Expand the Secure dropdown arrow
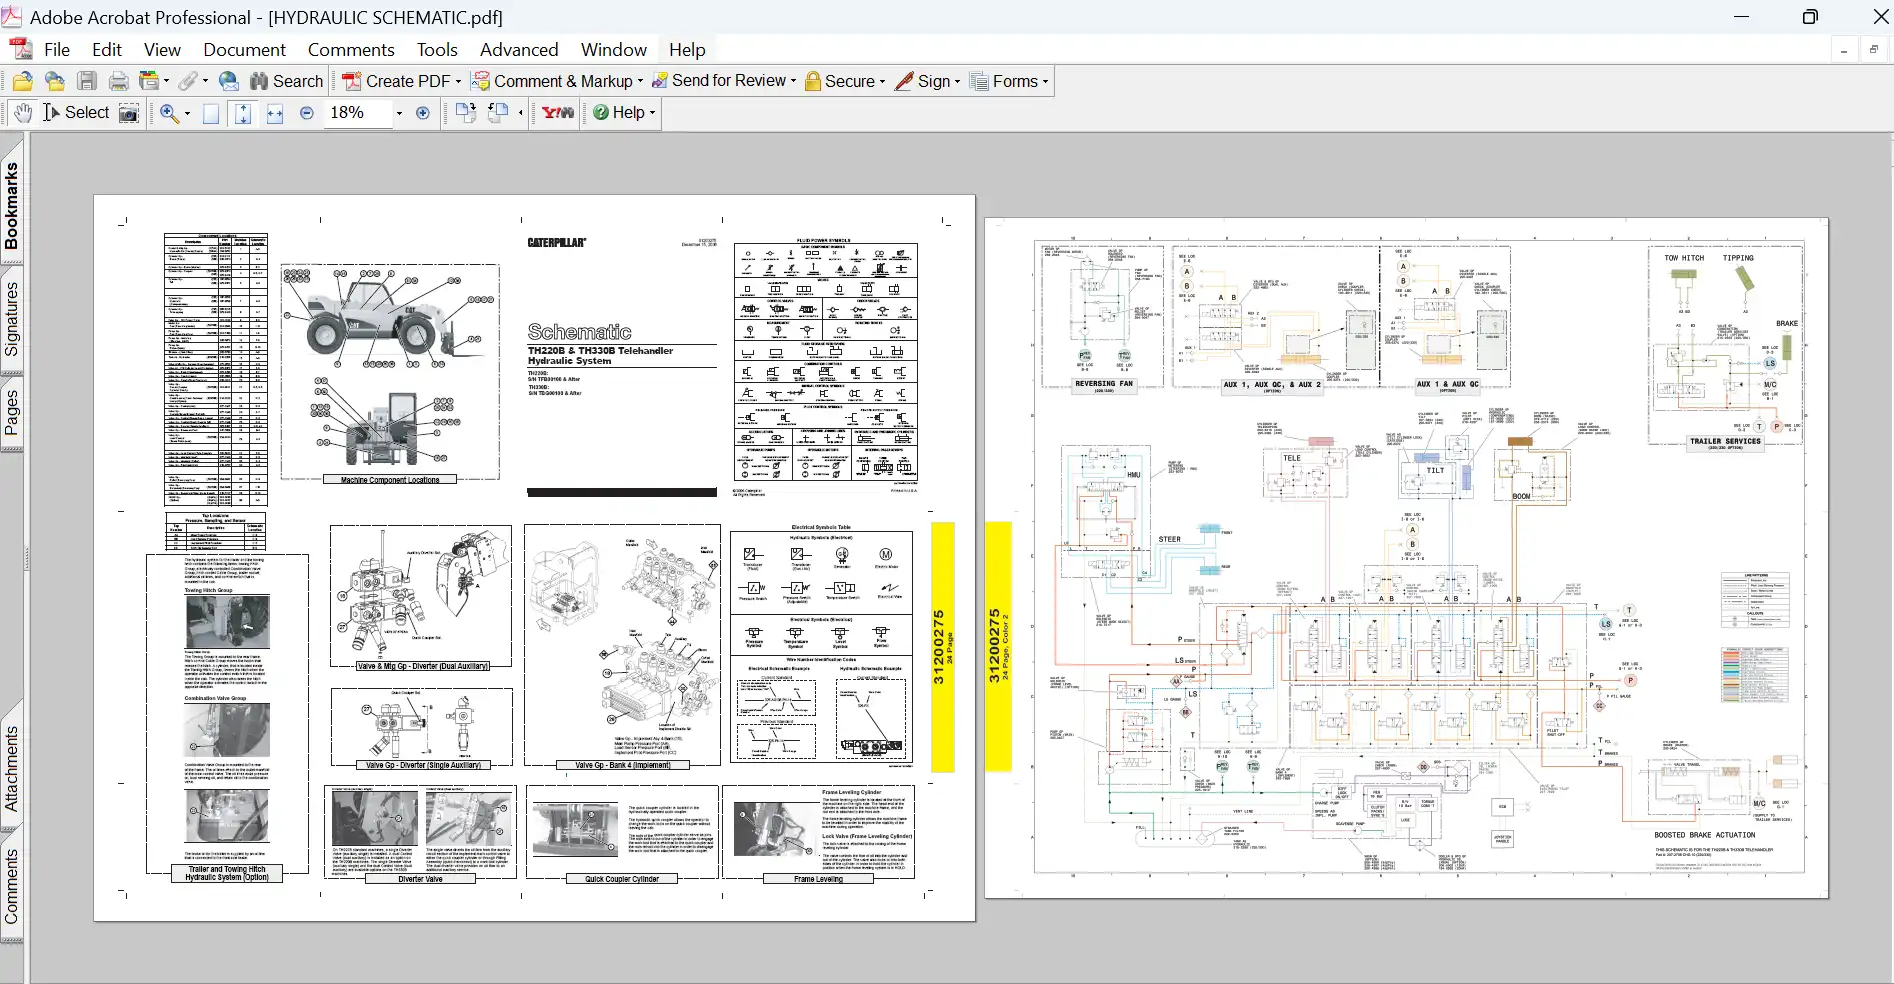Image resolution: width=1894 pixels, height=984 pixels. tap(882, 82)
